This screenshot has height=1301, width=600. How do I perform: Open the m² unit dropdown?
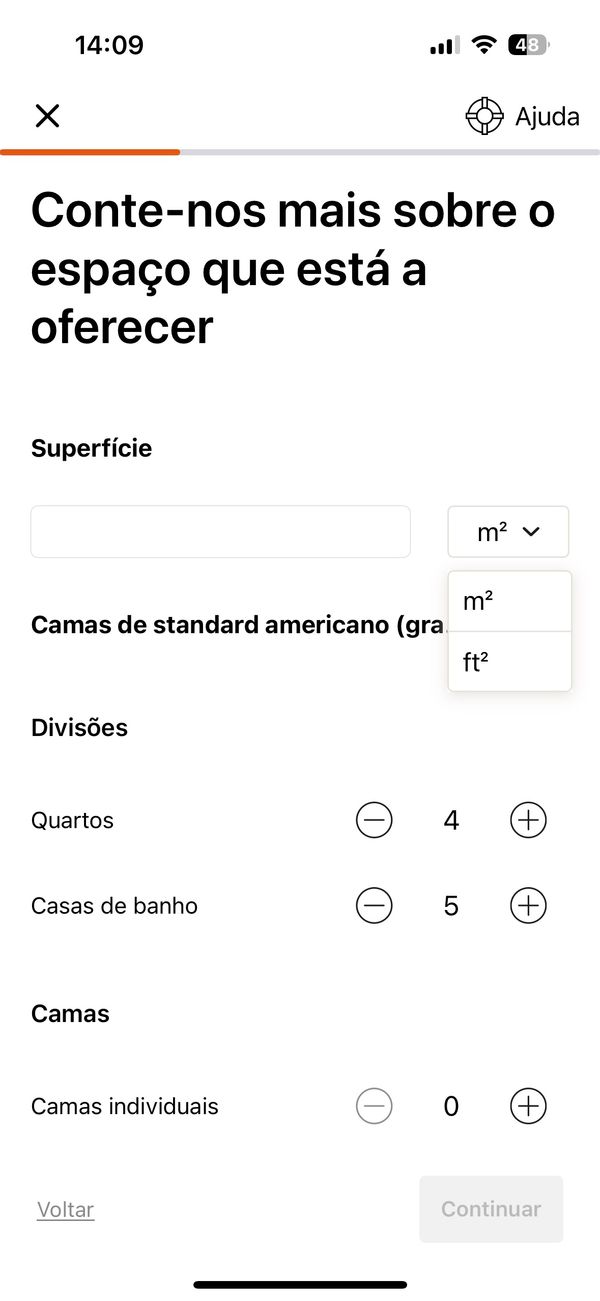coord(508,532)
